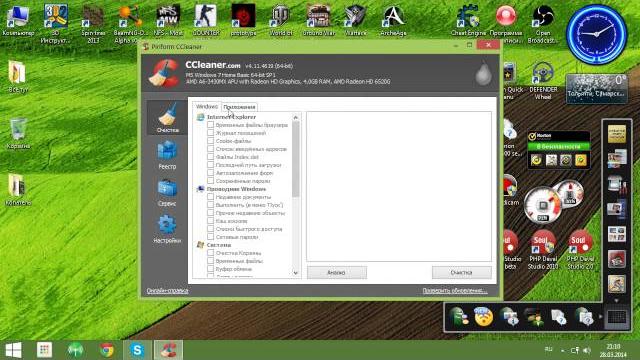
Task: Click sleepy emoji icon in bottom dock
Action: 483,317
